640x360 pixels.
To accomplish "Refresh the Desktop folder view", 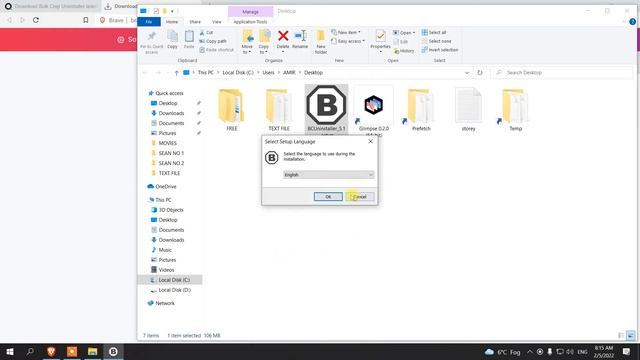I will coord(480,73).
